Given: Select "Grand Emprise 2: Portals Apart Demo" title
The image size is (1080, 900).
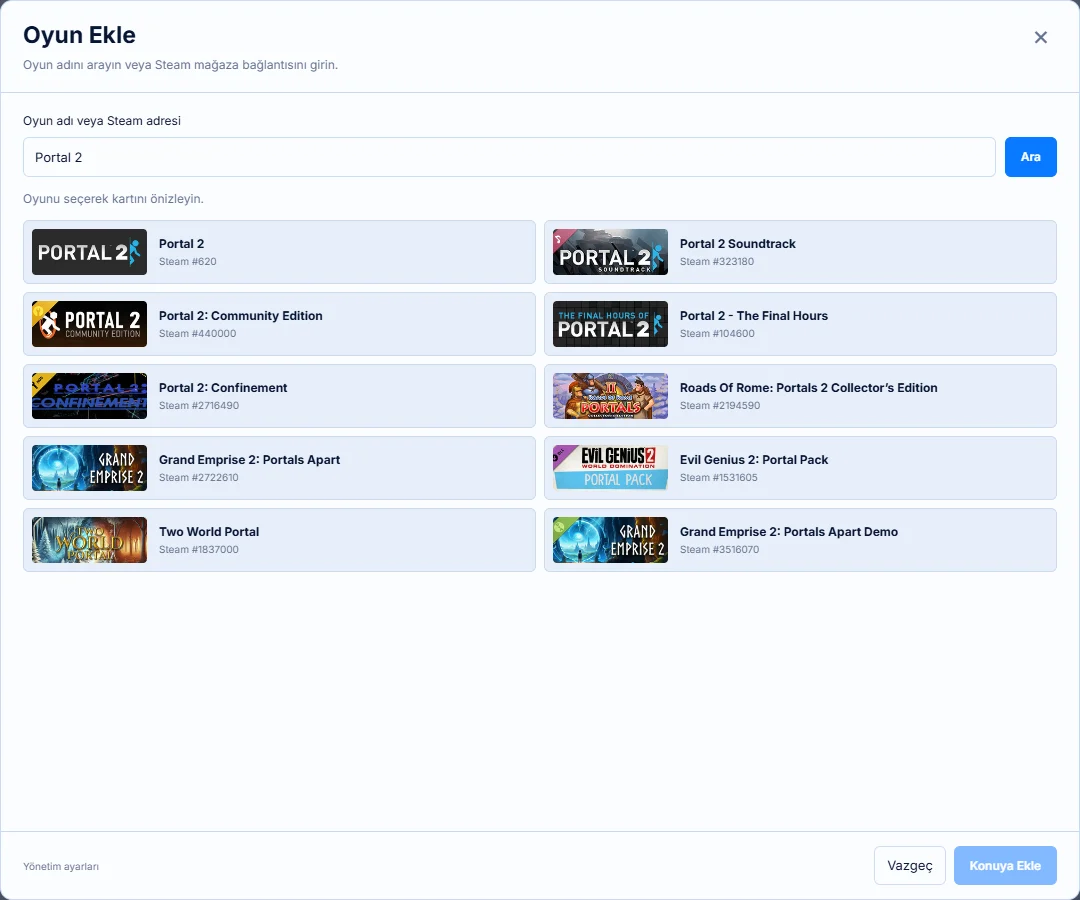Looking at the screenshot, I should click(x=789, y=532).
